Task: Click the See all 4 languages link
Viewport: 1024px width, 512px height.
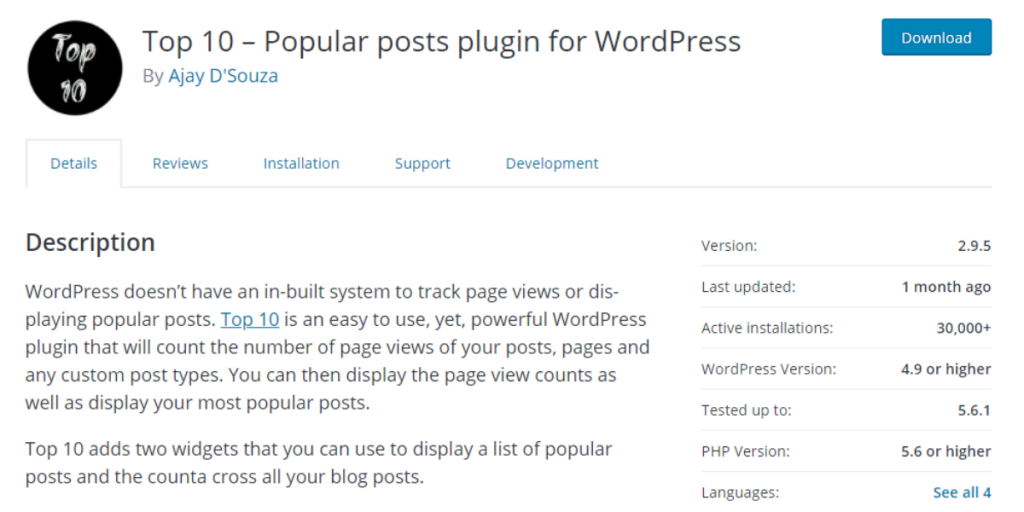Action: click(x=962, y=492)
